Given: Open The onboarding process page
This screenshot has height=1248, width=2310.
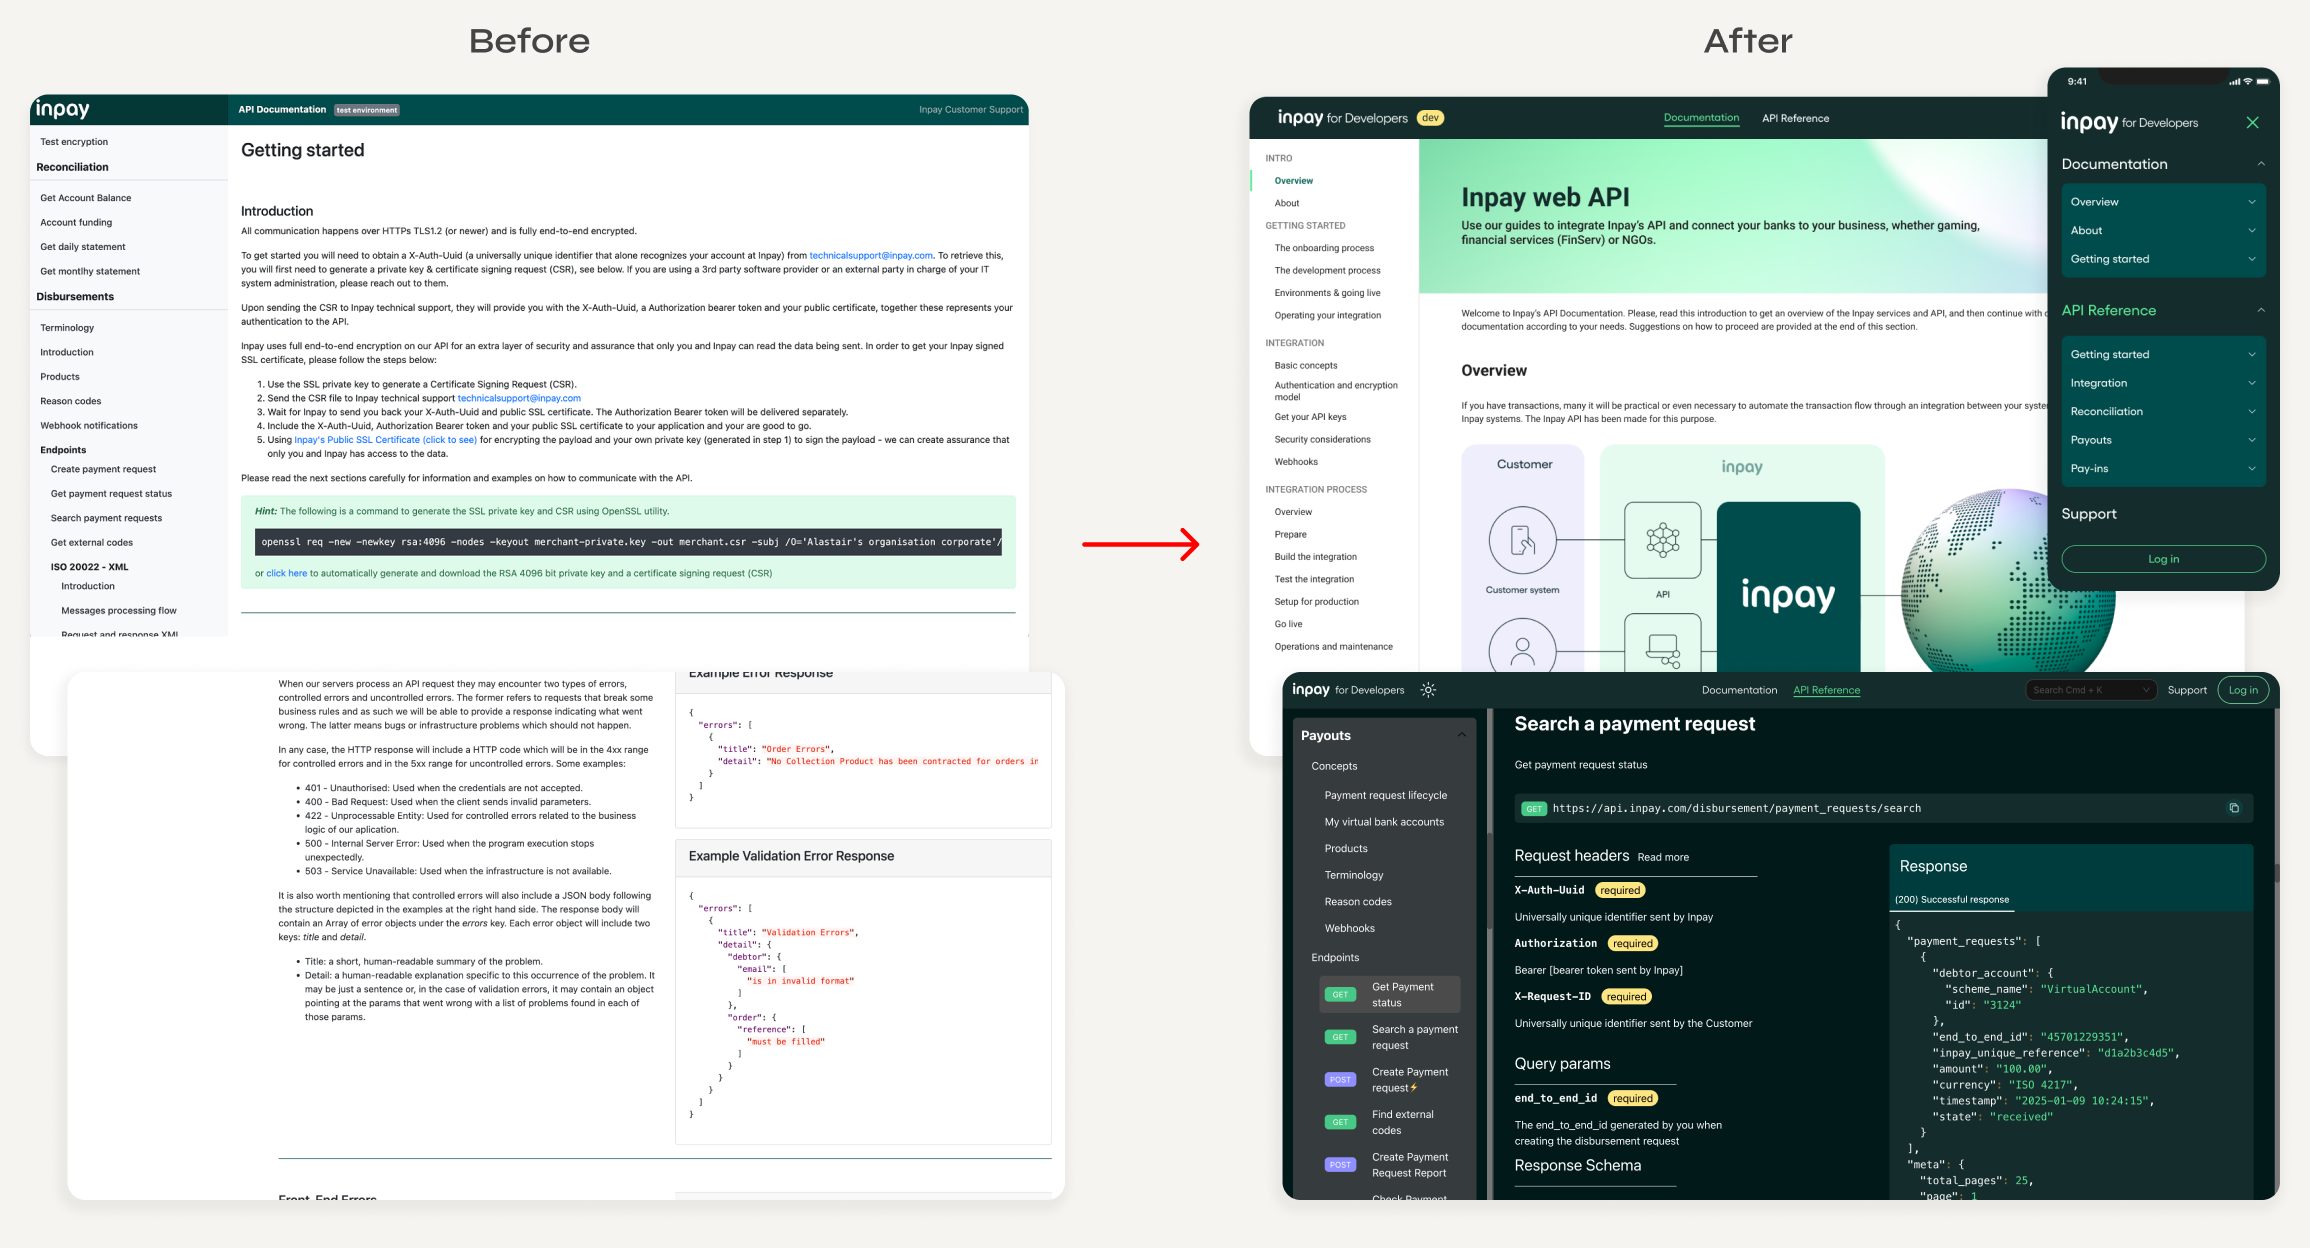Looking at the screenshot, I should coord(1324,248).
